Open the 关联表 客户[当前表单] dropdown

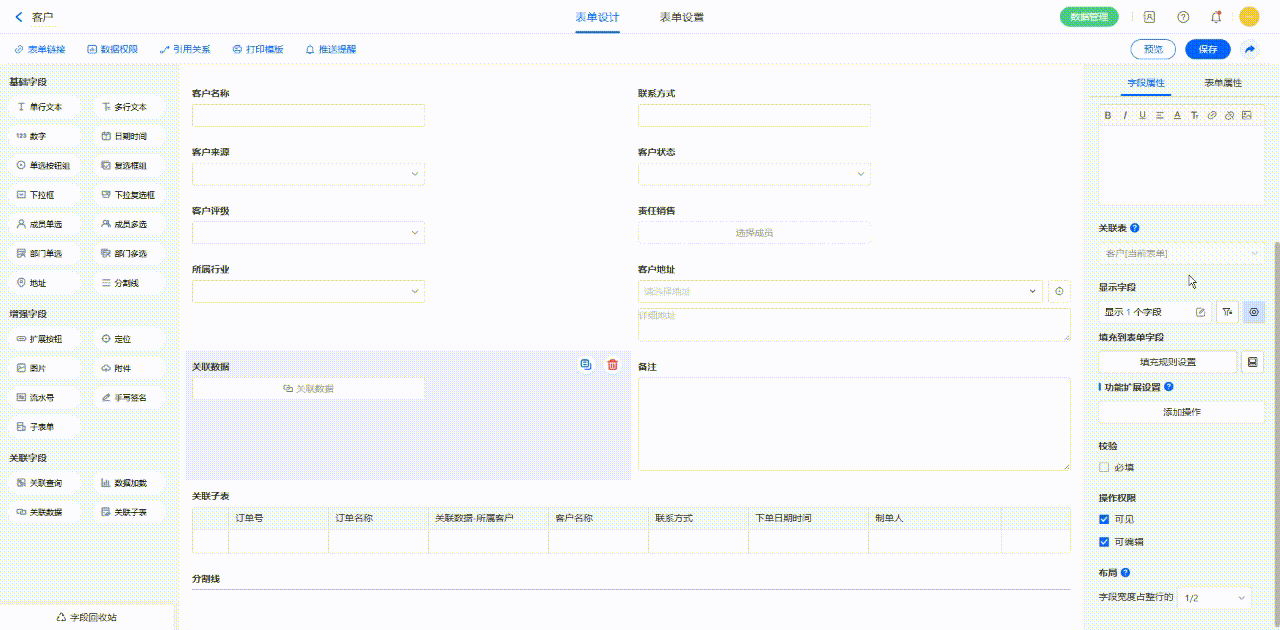click(1182, 253)
